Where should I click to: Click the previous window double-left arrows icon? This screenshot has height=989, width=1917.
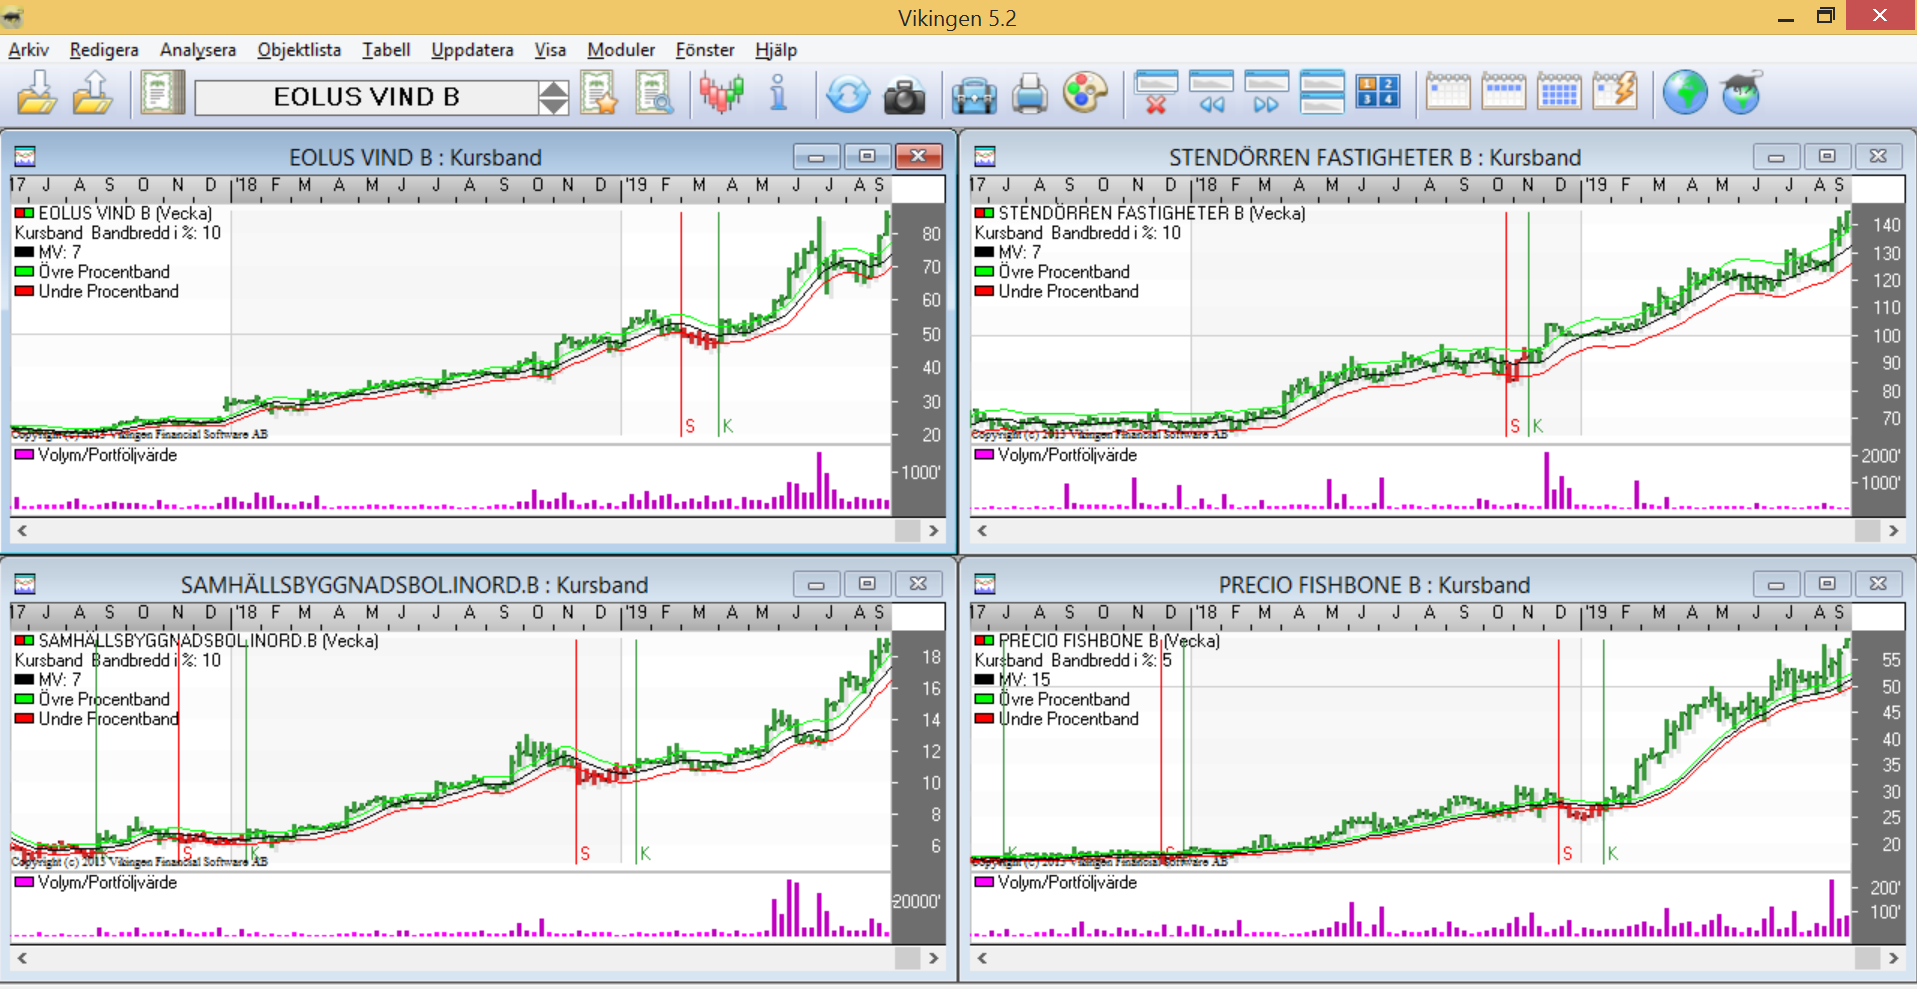(1211, 93)
